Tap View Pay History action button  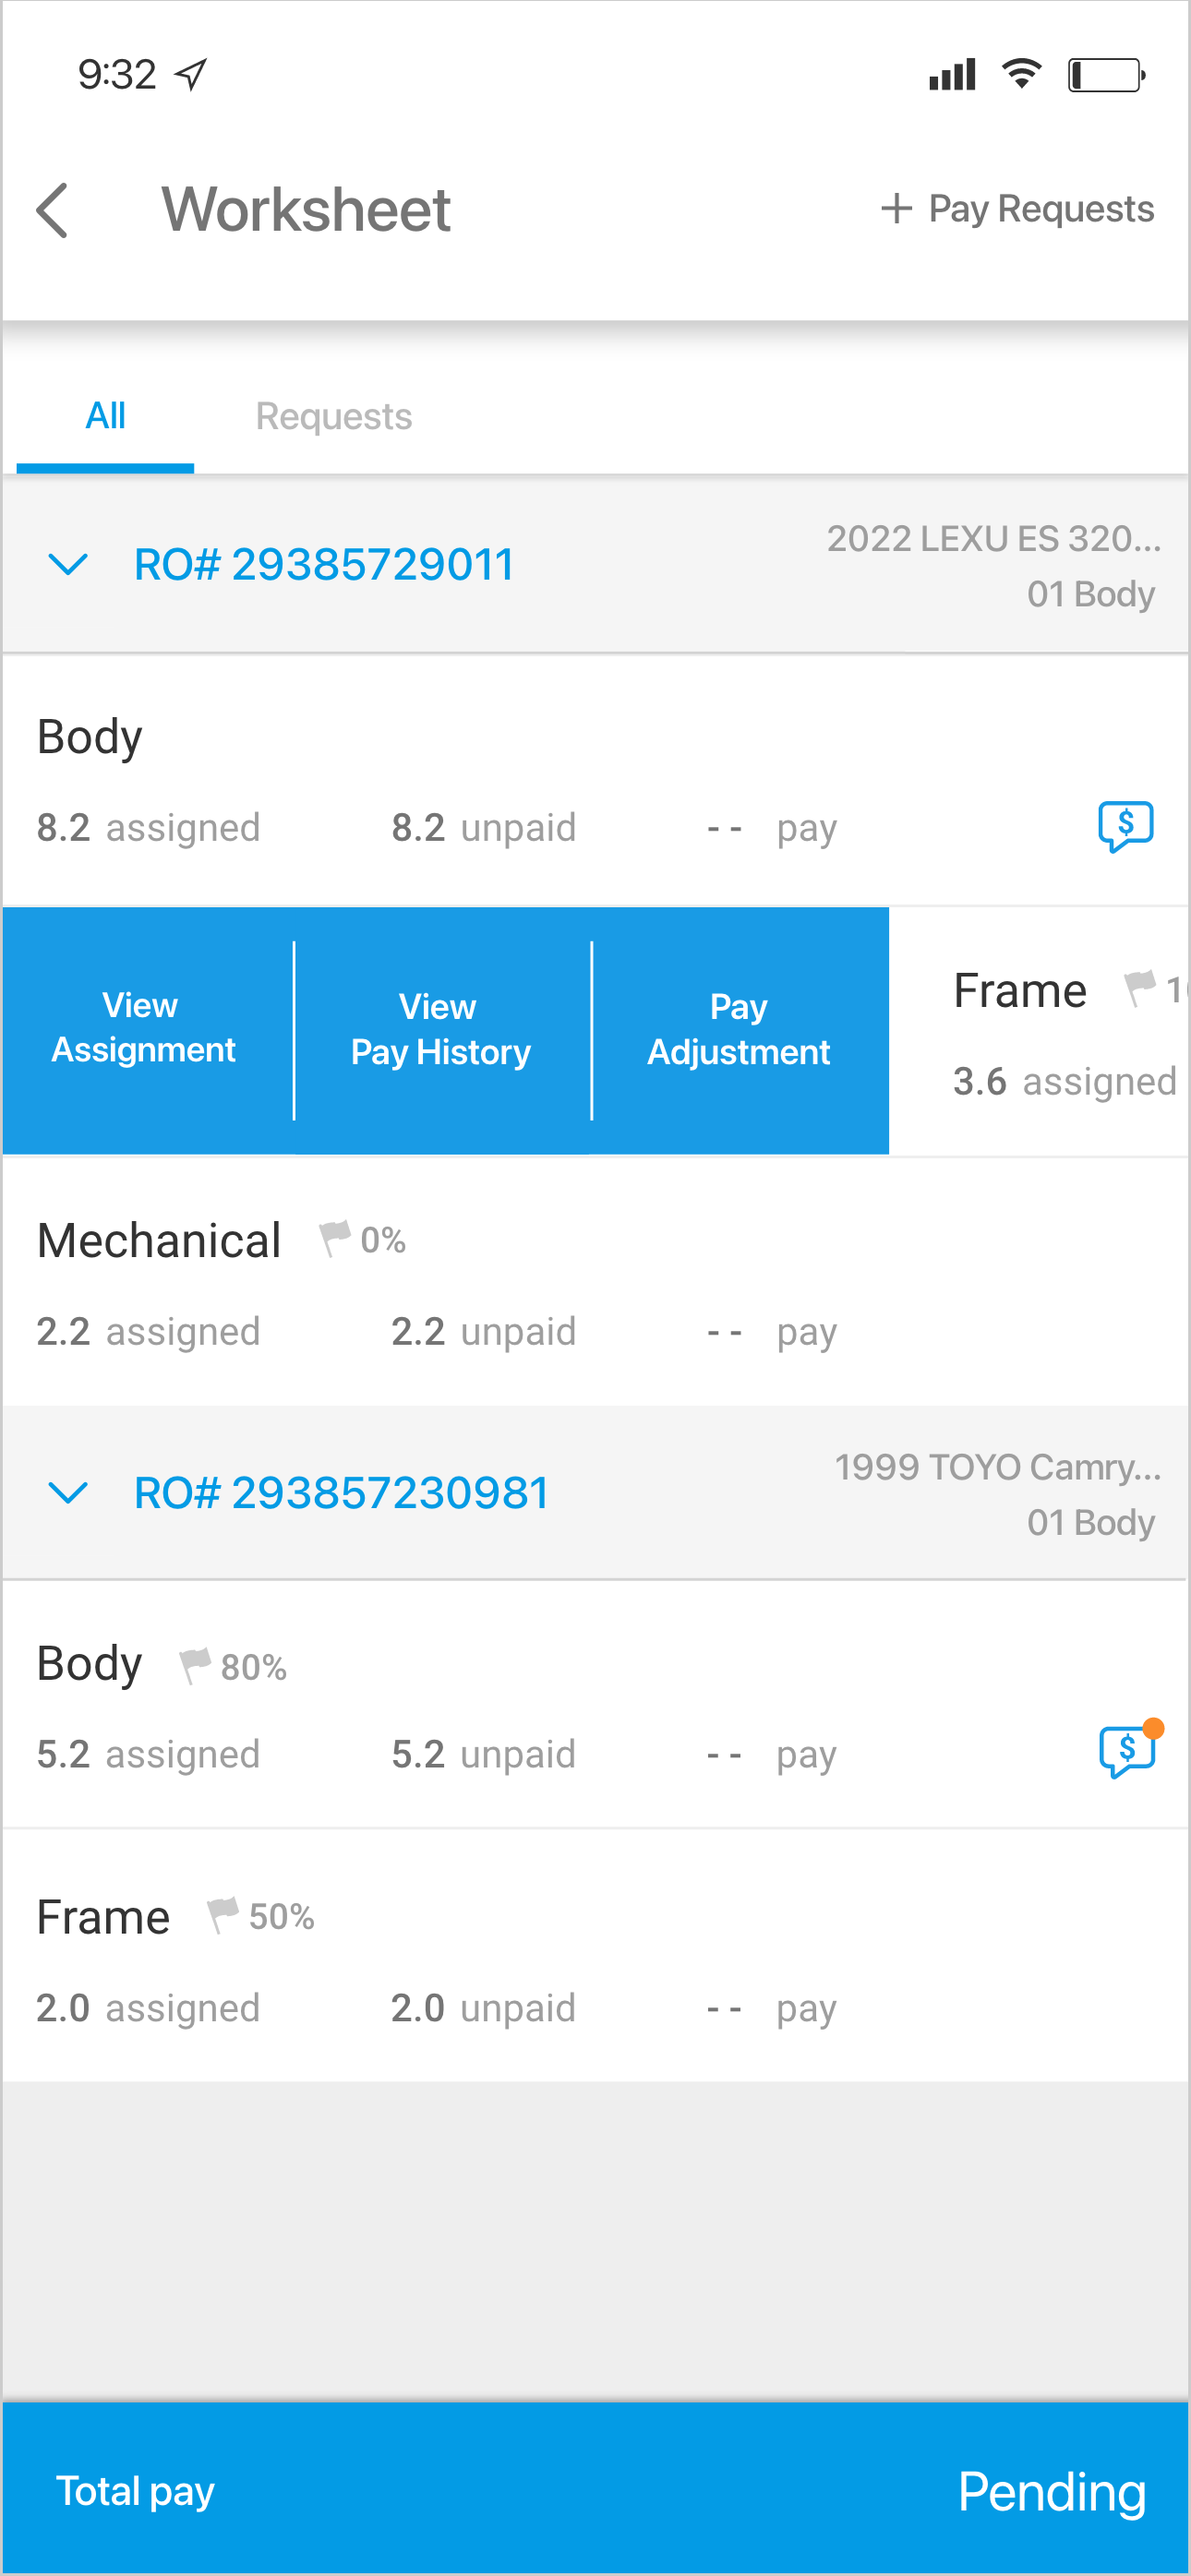point(440,1029)
